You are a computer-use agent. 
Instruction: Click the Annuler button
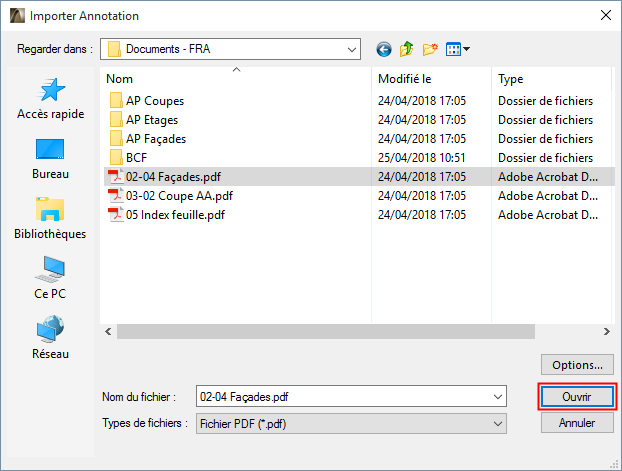click(576, 423)
